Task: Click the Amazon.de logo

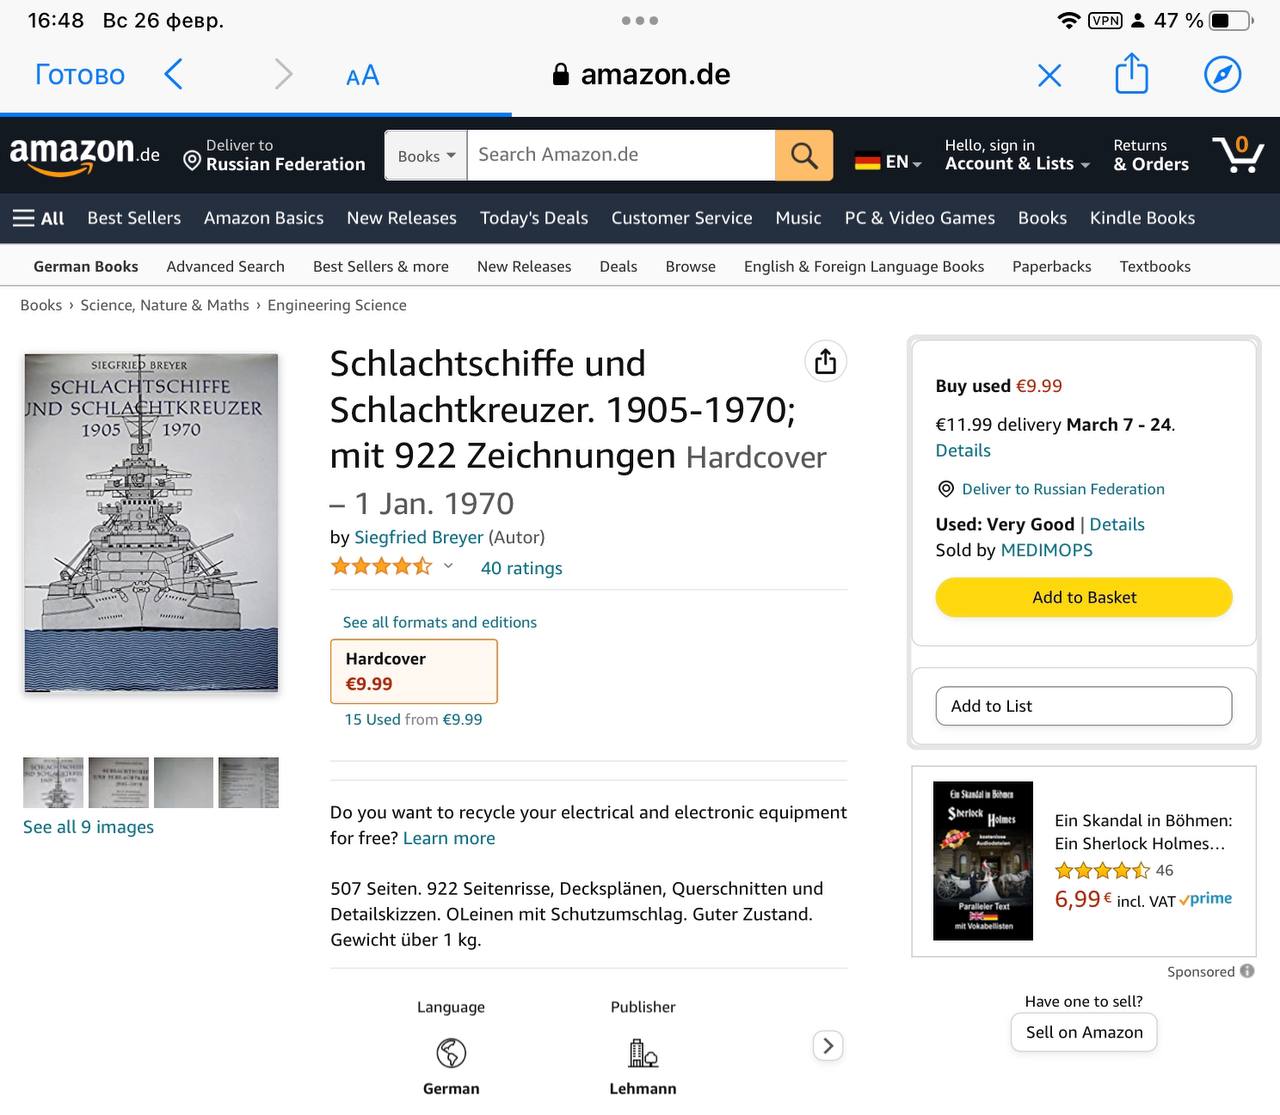Action: (84, 155)
